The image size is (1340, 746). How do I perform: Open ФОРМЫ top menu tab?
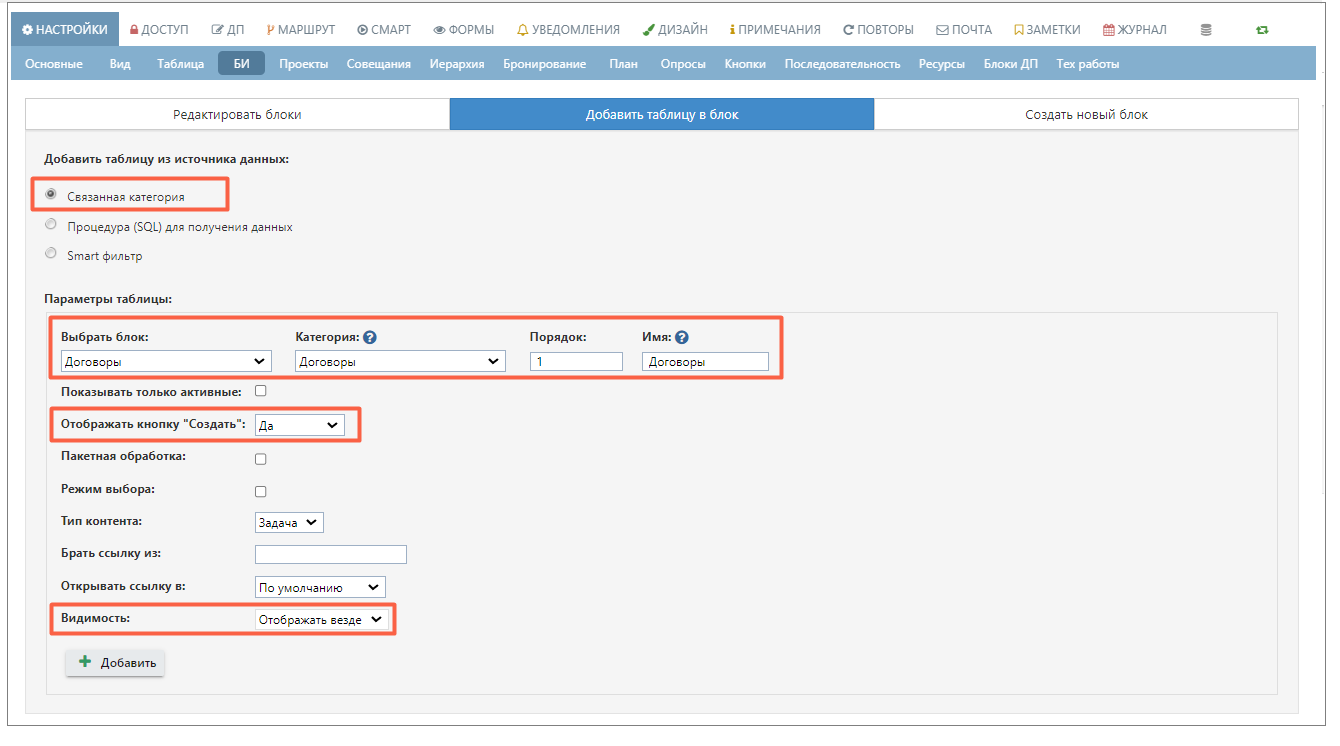point(464,30)
